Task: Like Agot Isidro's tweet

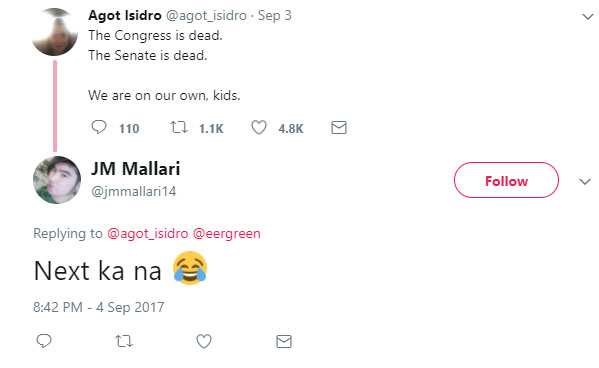Action: click(259, 127)
